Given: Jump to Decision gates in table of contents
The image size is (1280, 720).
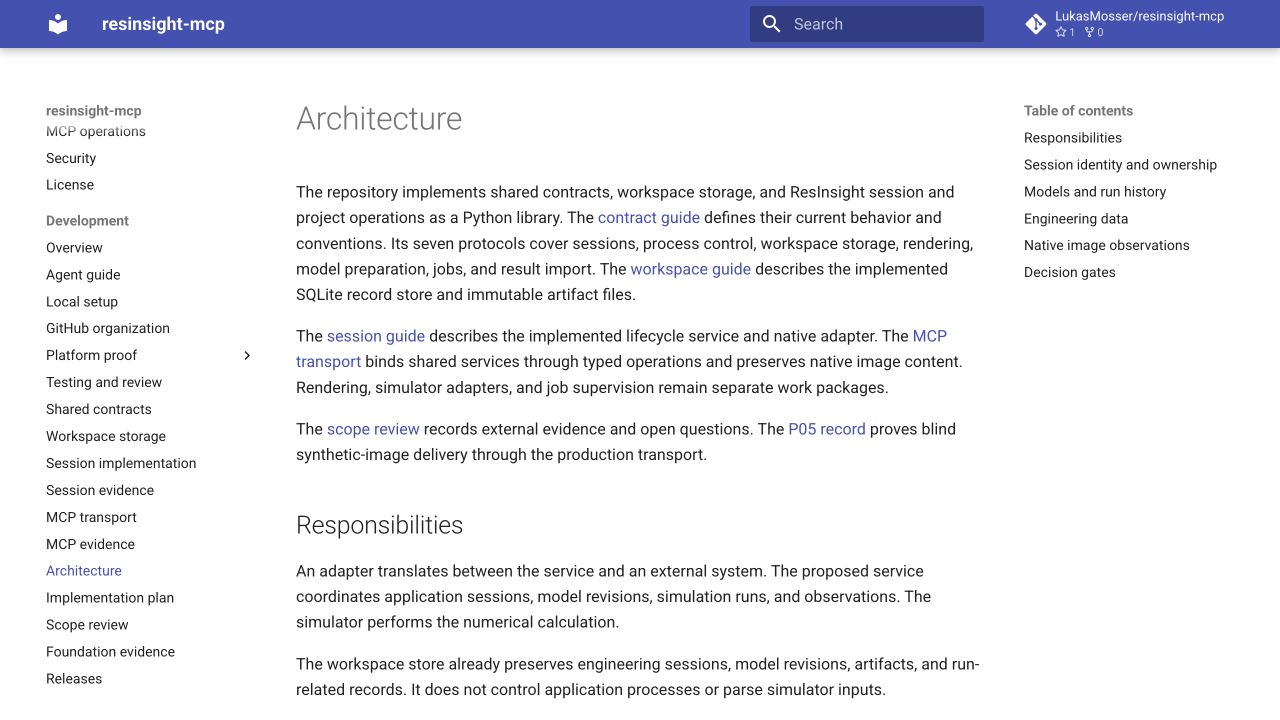Looking at the screenshot, I should (x=1070, y=272).
